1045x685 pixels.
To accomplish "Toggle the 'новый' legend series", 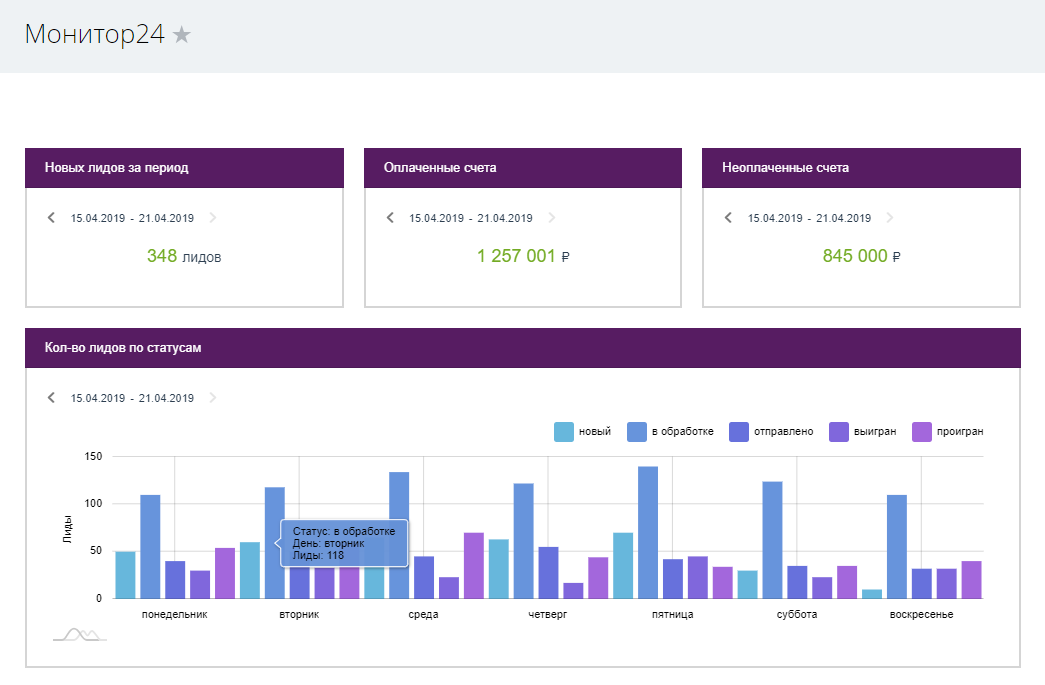I will click(583, 432).
